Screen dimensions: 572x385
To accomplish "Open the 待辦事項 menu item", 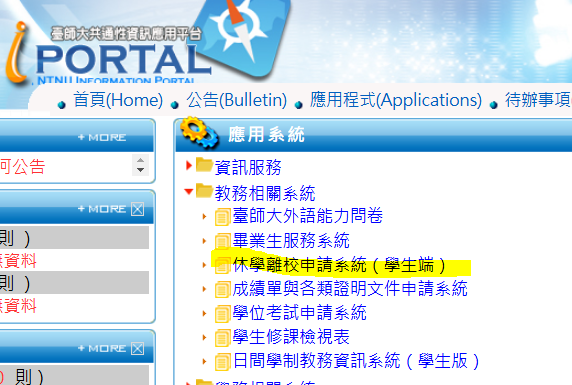I will tap(538, 100).
